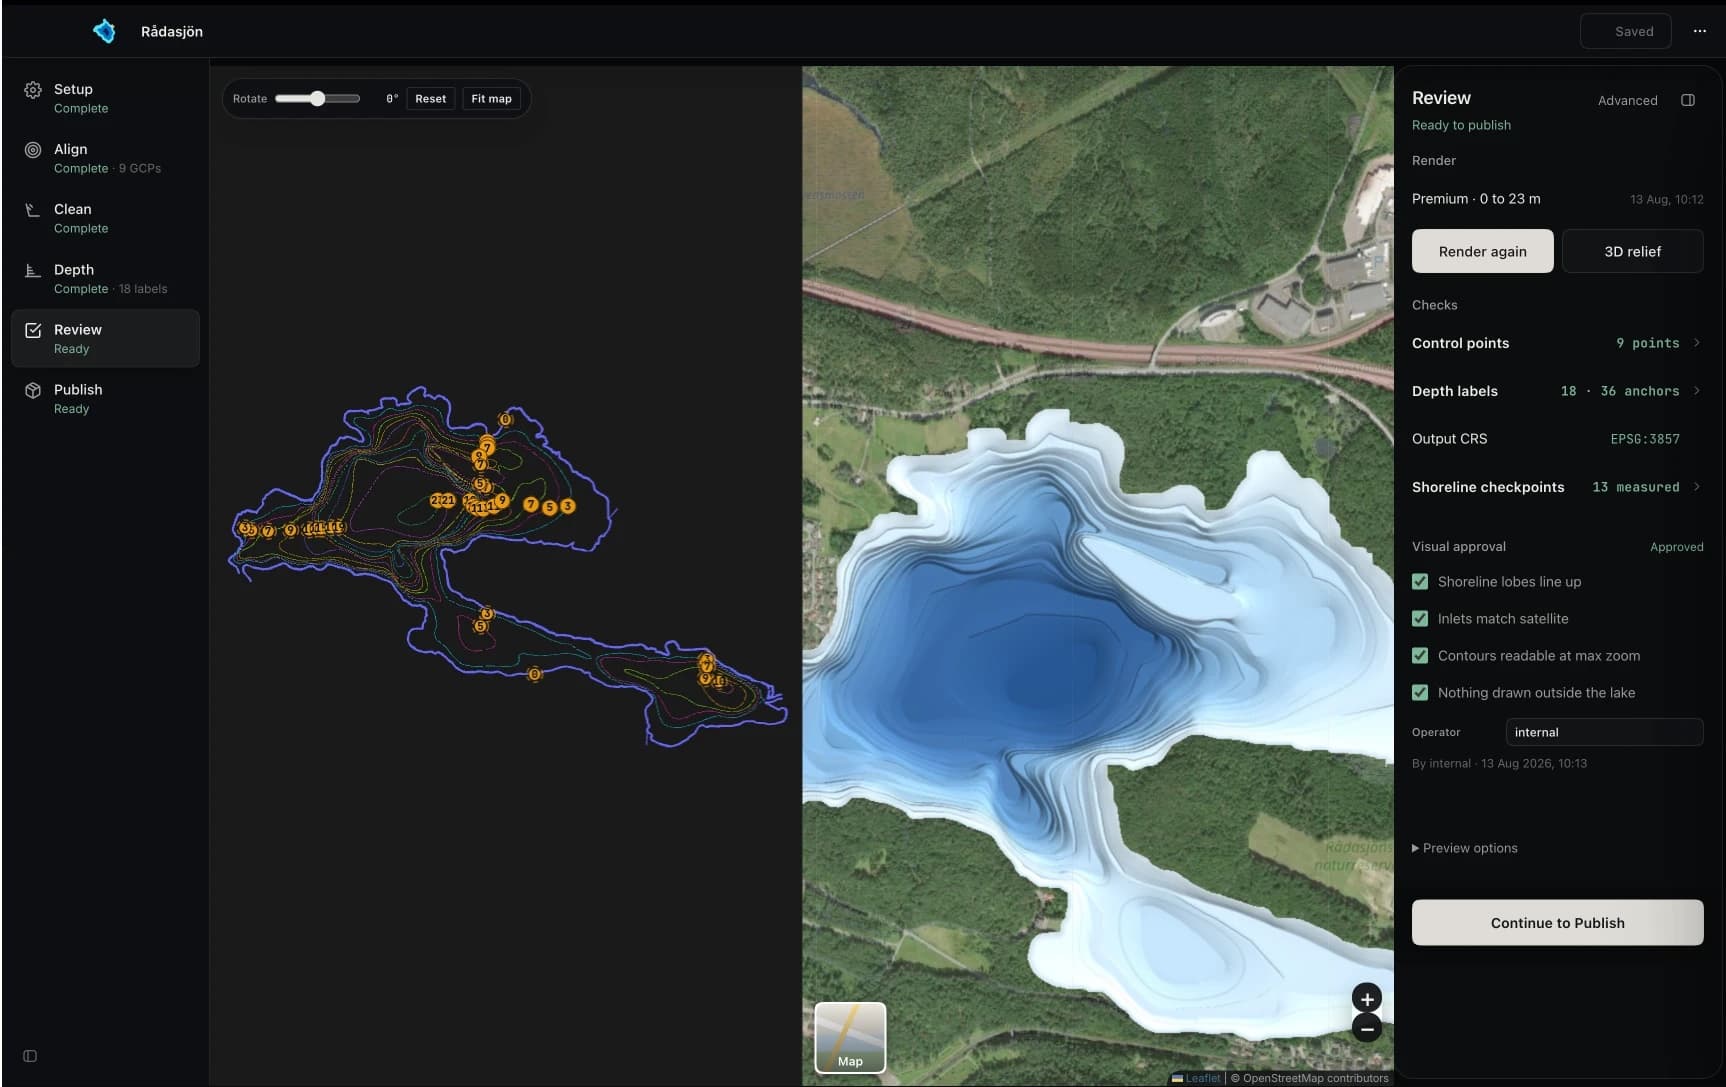This screenshot has height=1087, width=1726.
Task: Zoom out on the map with minus
Action: click(1367, 1028)
